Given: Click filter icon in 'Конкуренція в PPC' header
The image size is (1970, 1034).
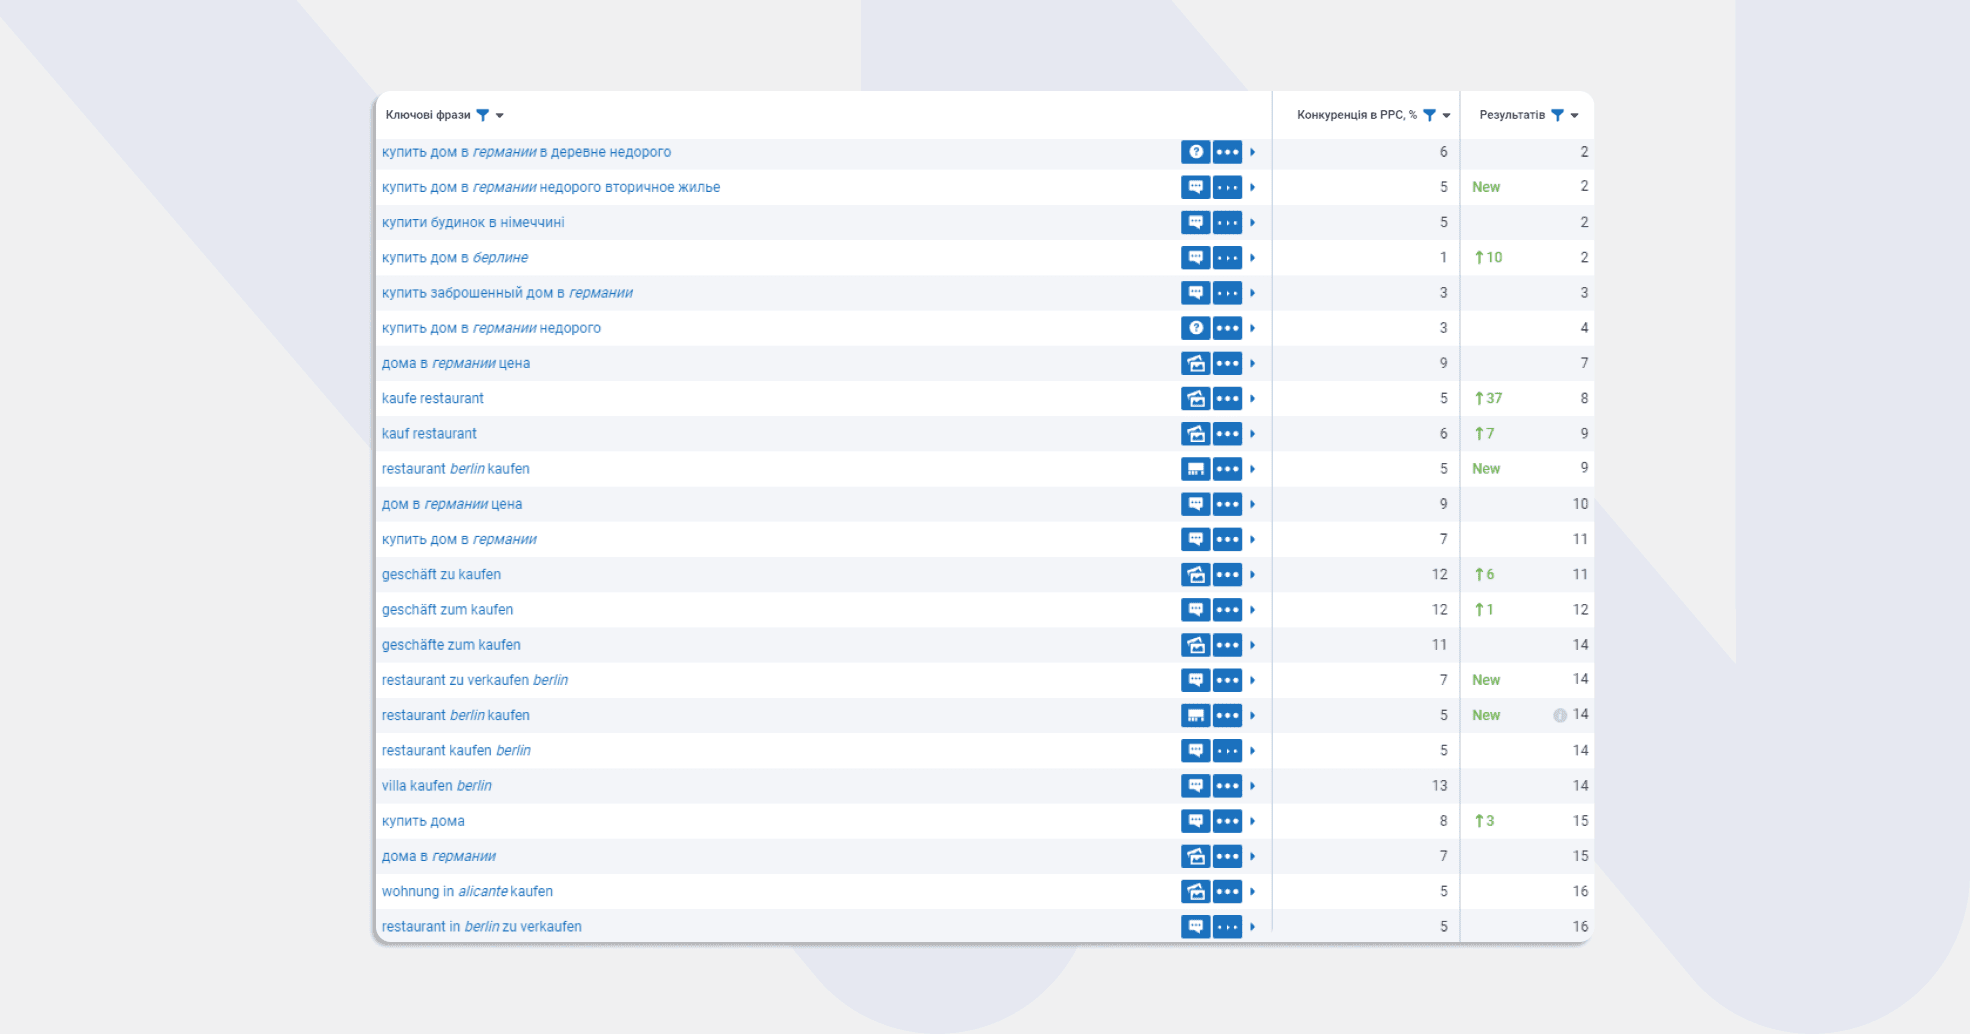Looking at the screenshot, I should [1429, 115].
